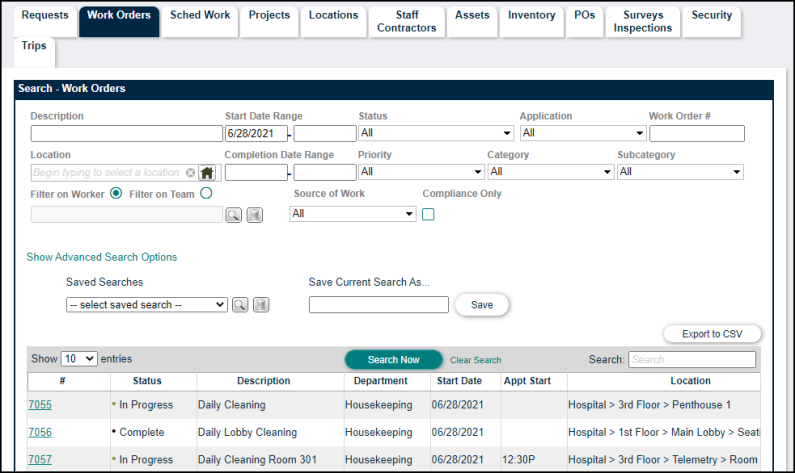This screenshot has height=473, width=795.
Task: Open the Source of Work dropdown
Action: tap(353, 213)
